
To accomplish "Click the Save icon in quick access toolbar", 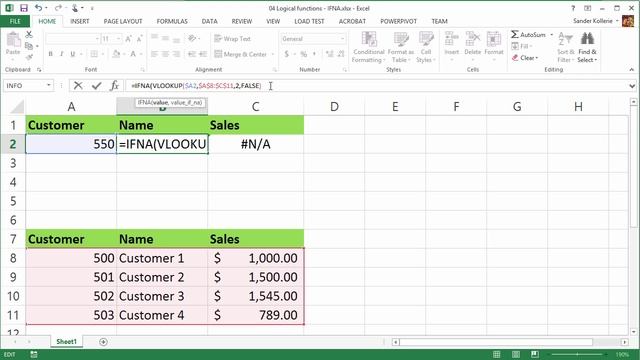I will (x=24, y=8).
